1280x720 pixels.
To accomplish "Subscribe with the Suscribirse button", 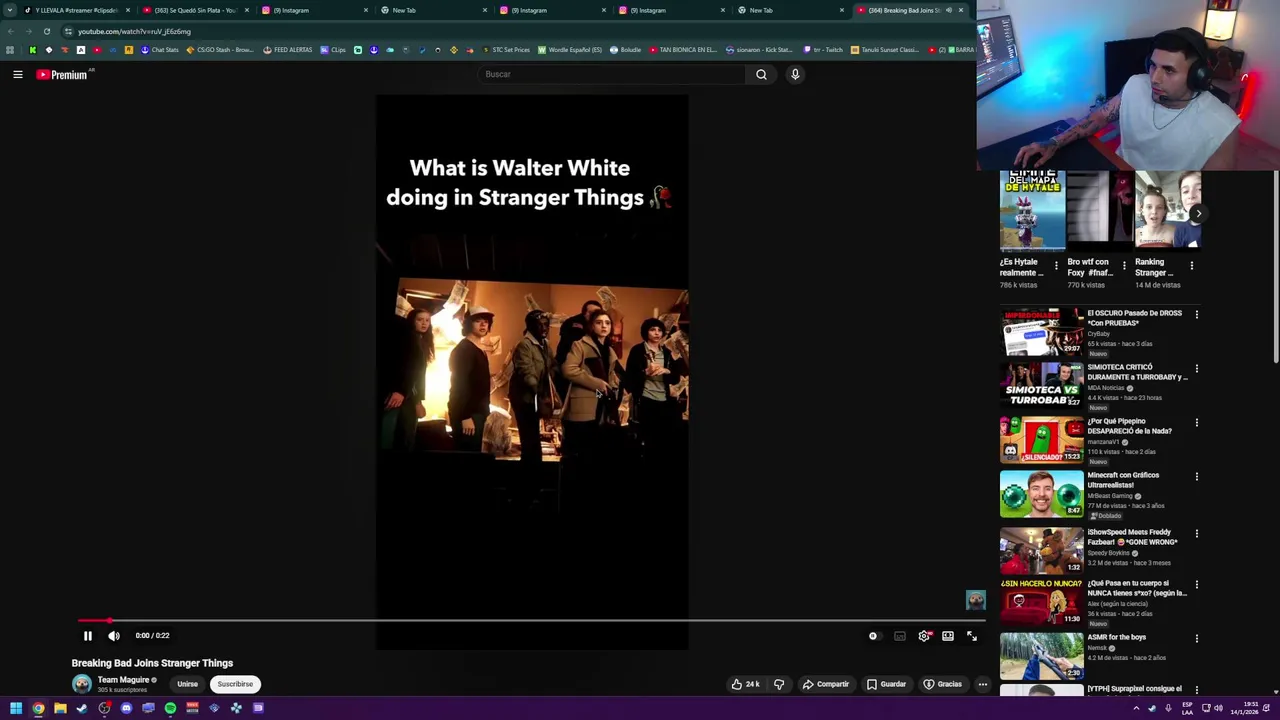I will 235,684.
